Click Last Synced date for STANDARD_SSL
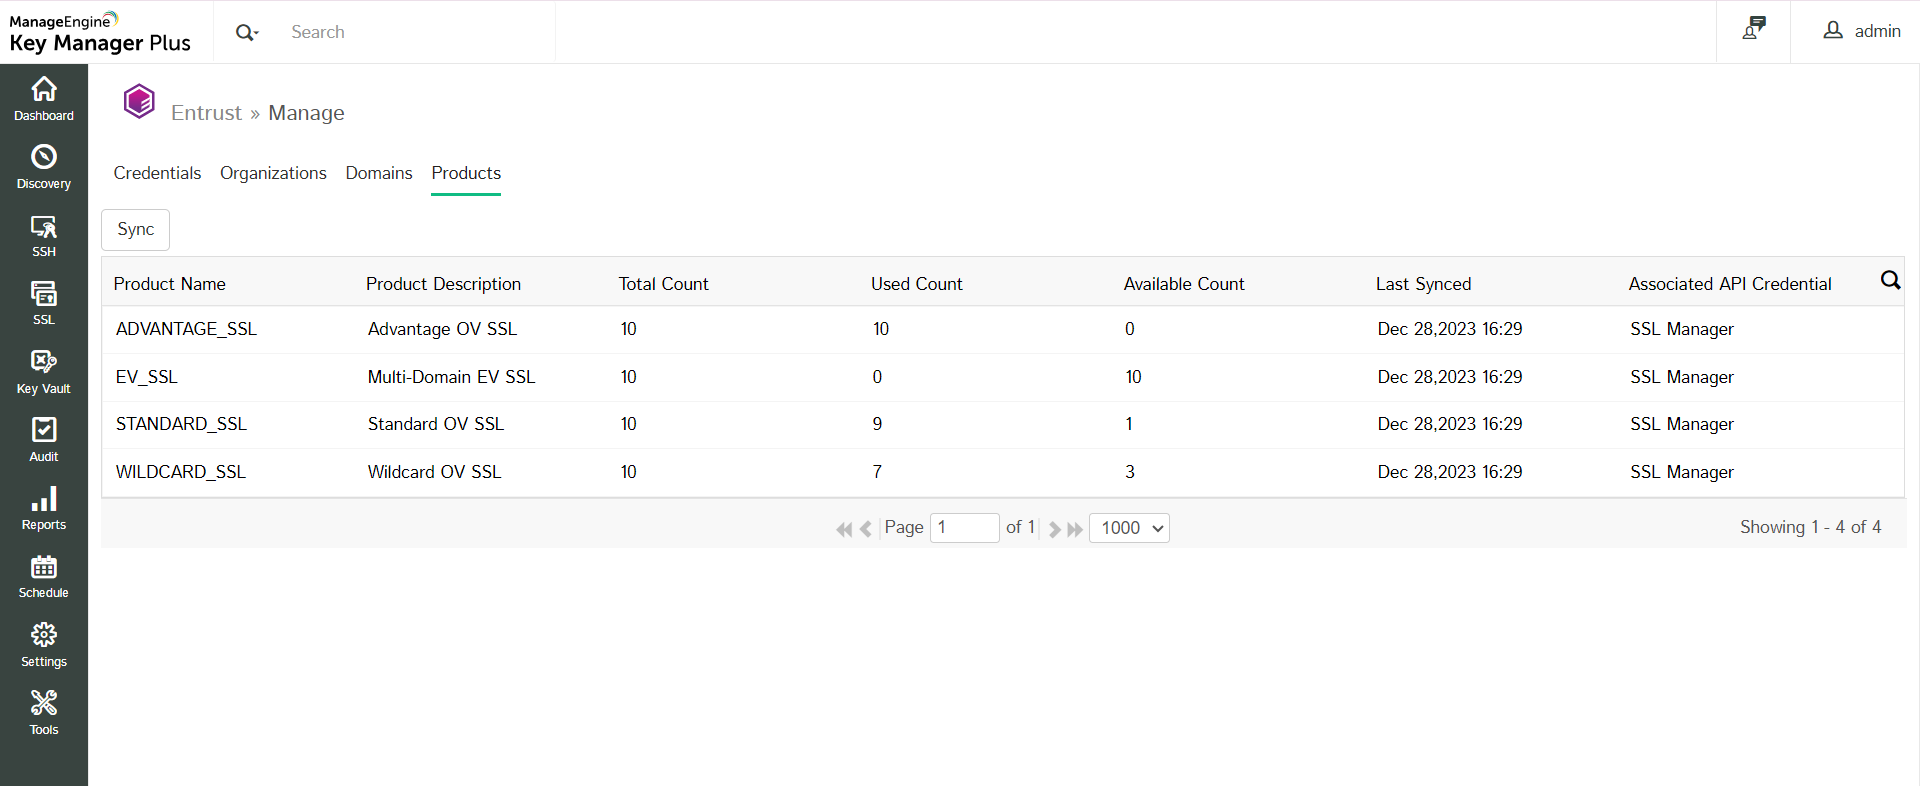The width and height of the screenshot is (1920, 786). click(1450, 424)
